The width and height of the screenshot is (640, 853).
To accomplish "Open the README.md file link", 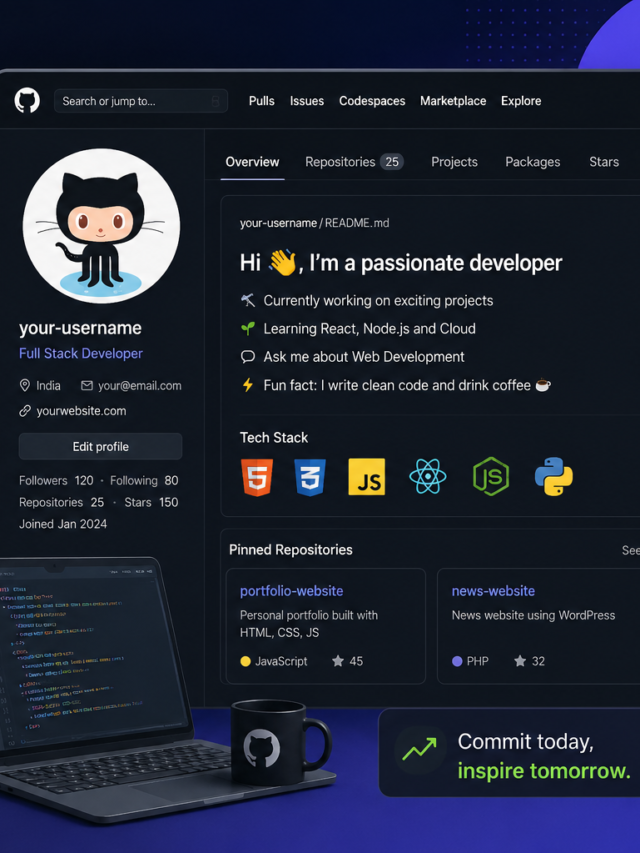I will (x=357, y=223).
